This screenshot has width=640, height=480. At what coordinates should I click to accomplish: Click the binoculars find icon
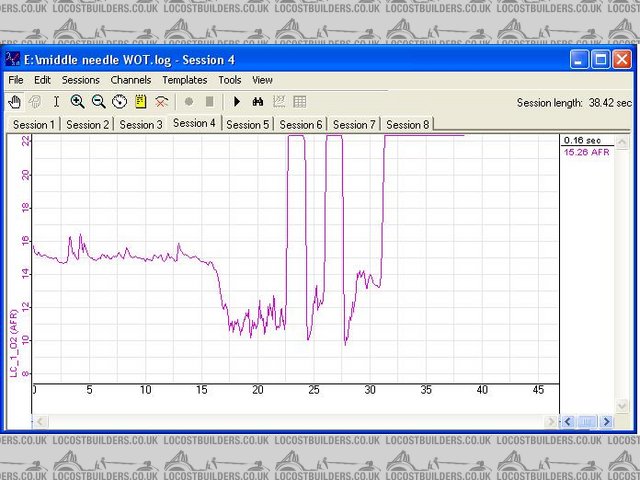coord(257,102)
